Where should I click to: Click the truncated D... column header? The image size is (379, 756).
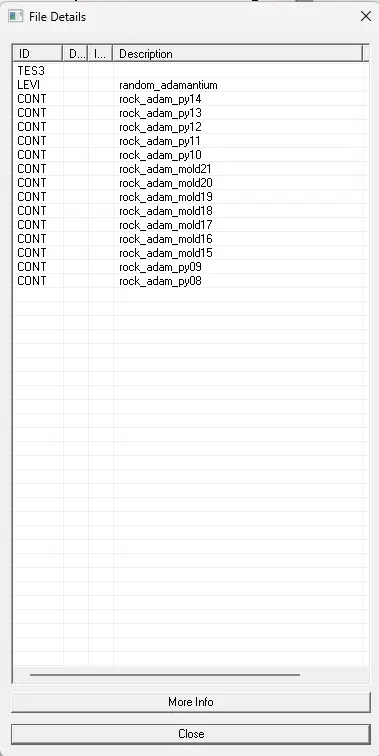click(76, 54)
